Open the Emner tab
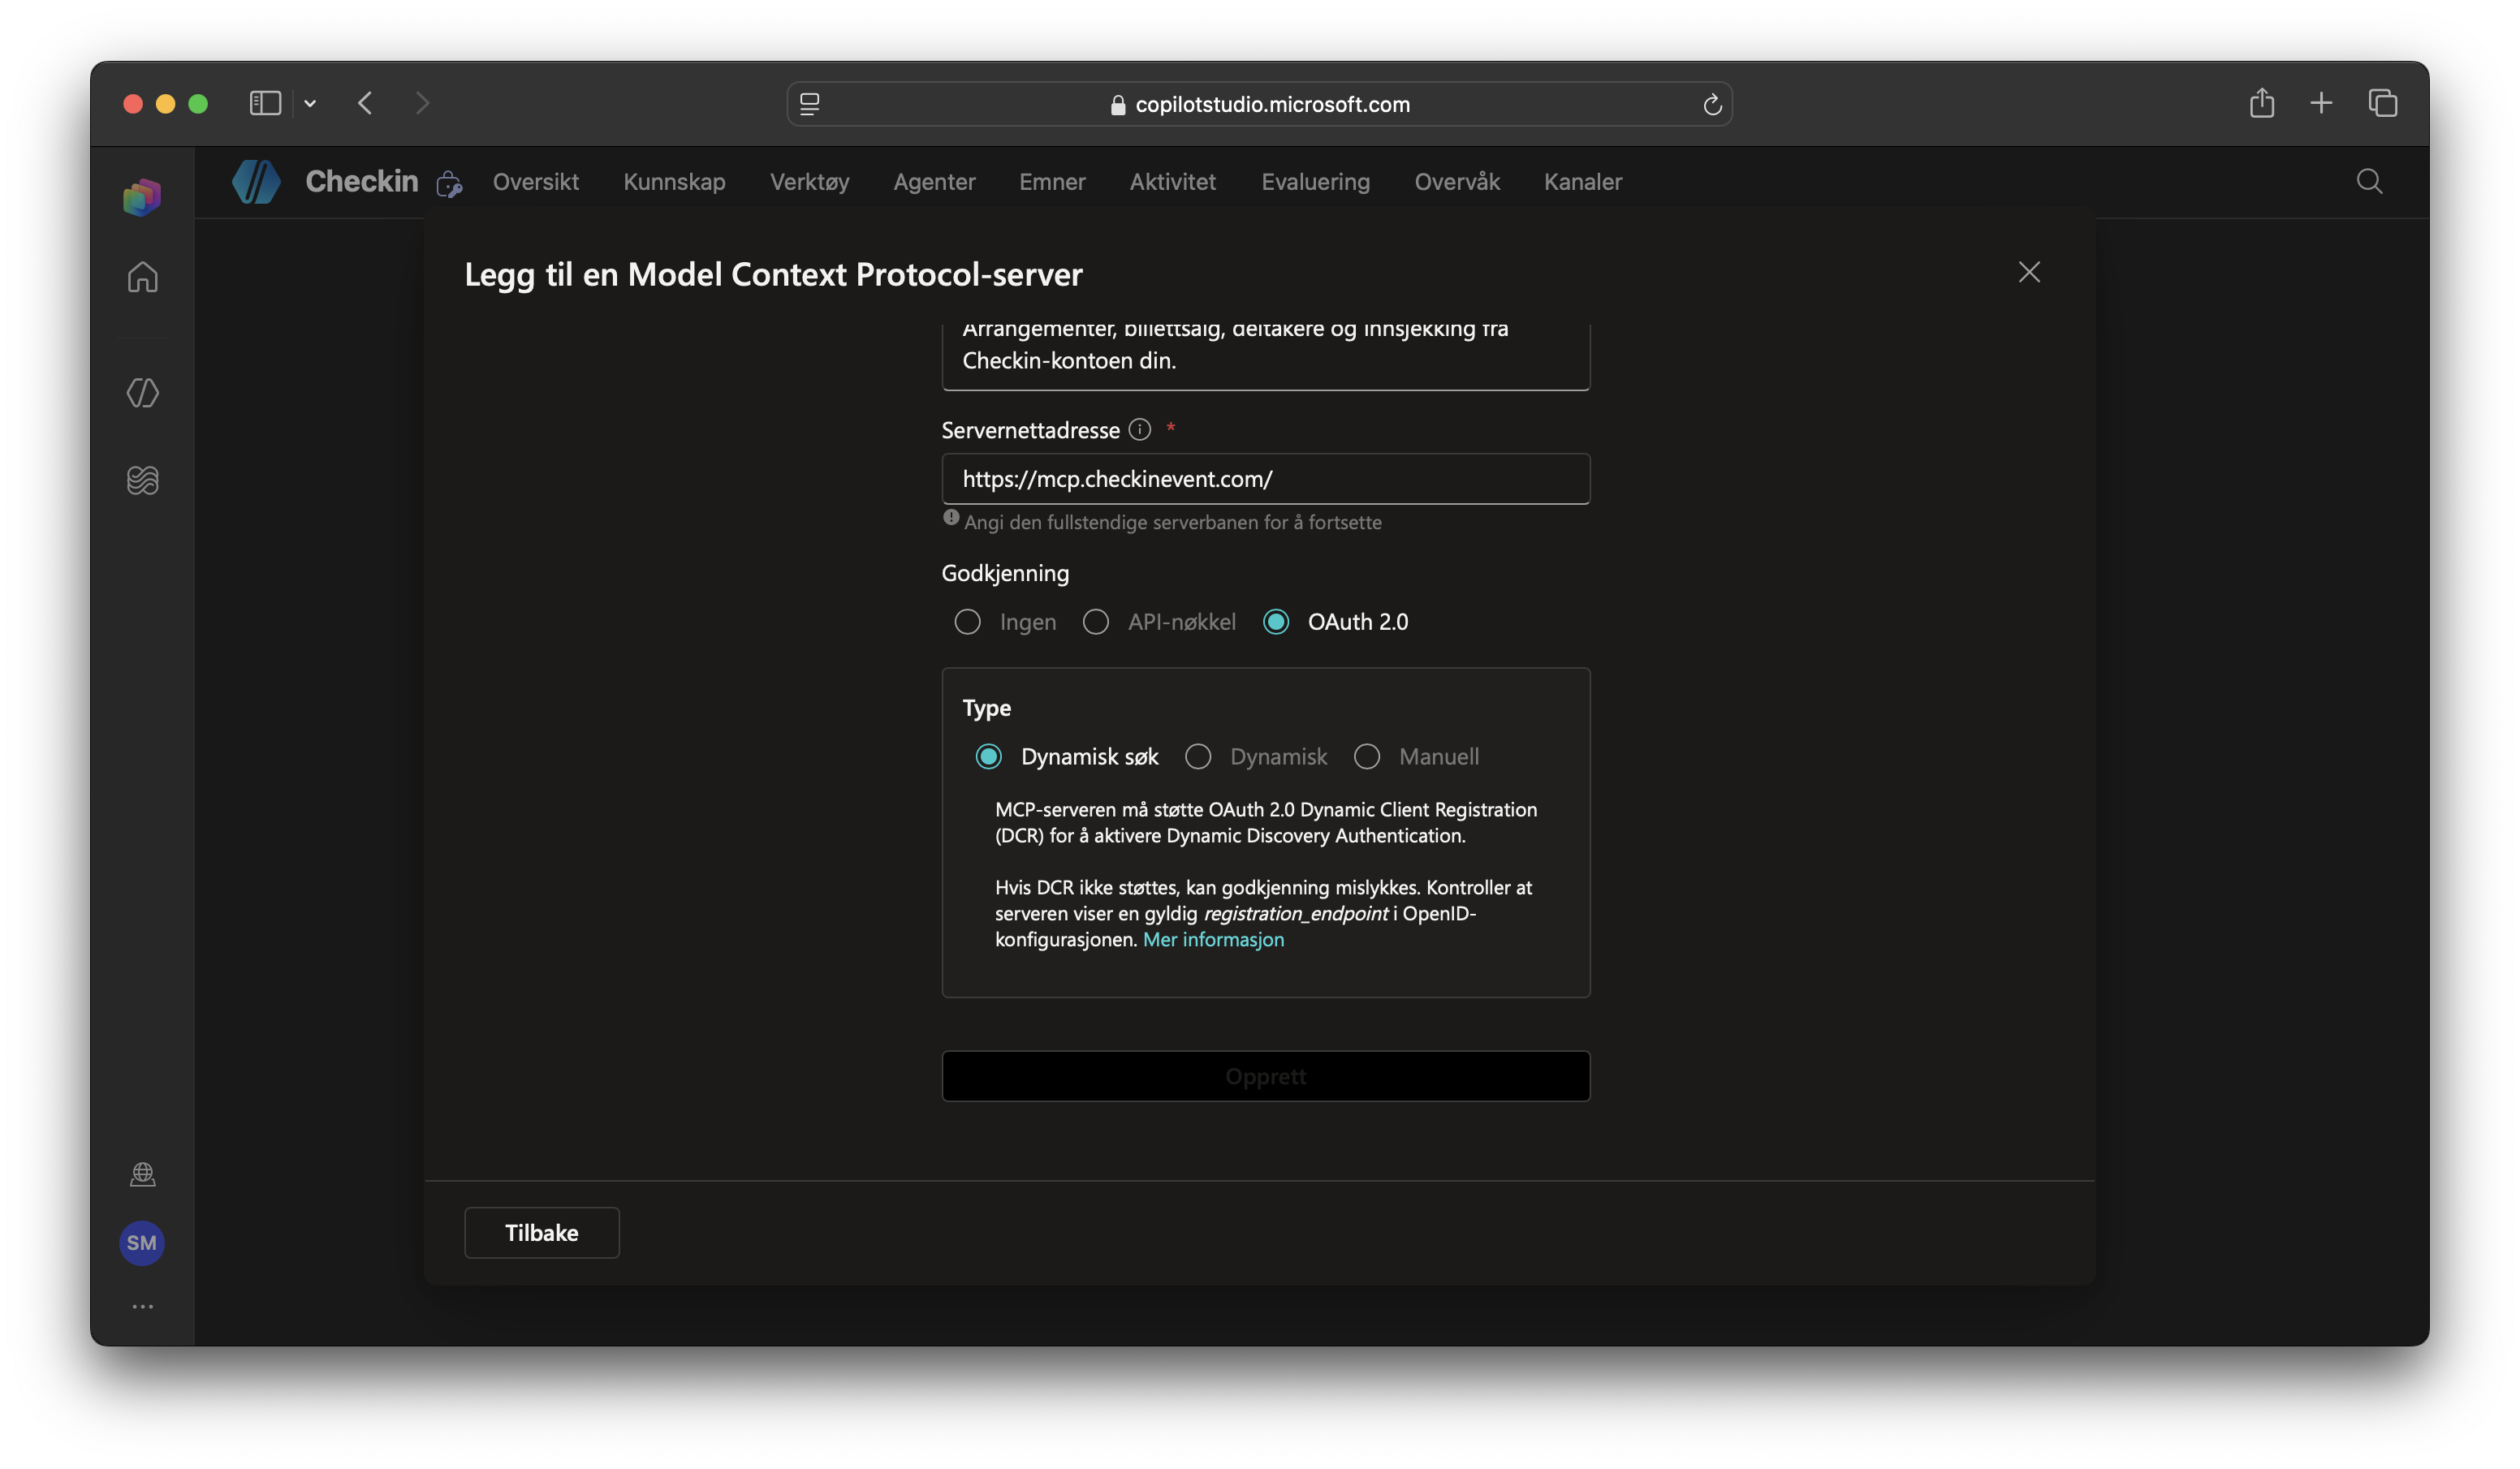 pos(1052,182)
